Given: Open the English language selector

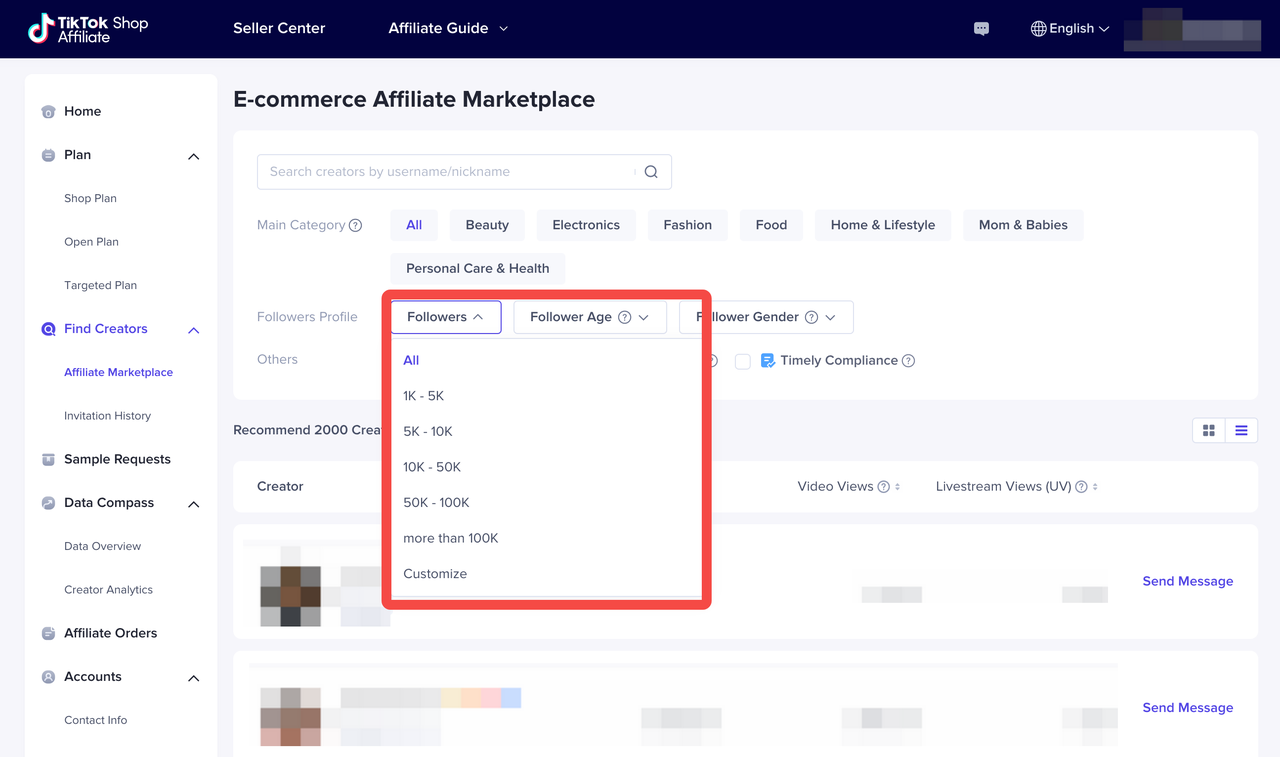Looking at the screenshot, I should (x=1070, y=29).
